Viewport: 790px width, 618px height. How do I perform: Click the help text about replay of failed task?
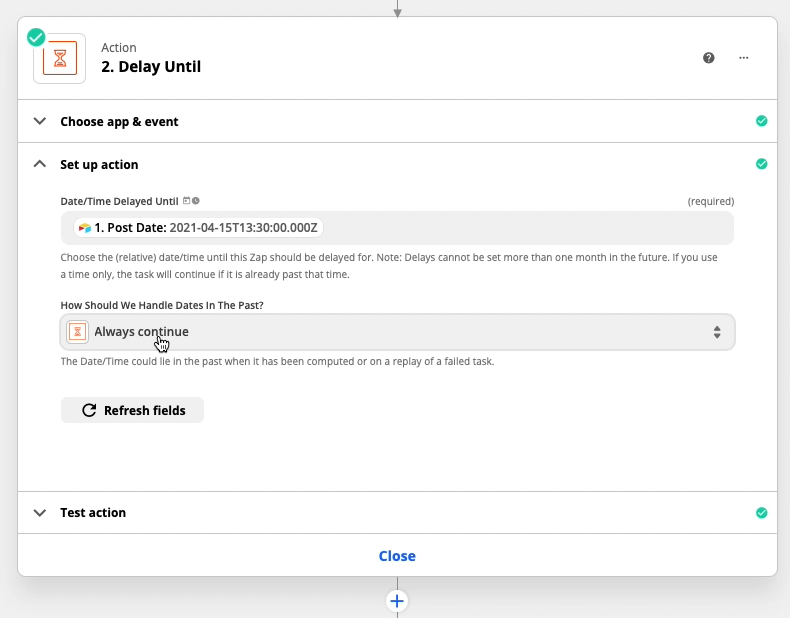point(277,362)
